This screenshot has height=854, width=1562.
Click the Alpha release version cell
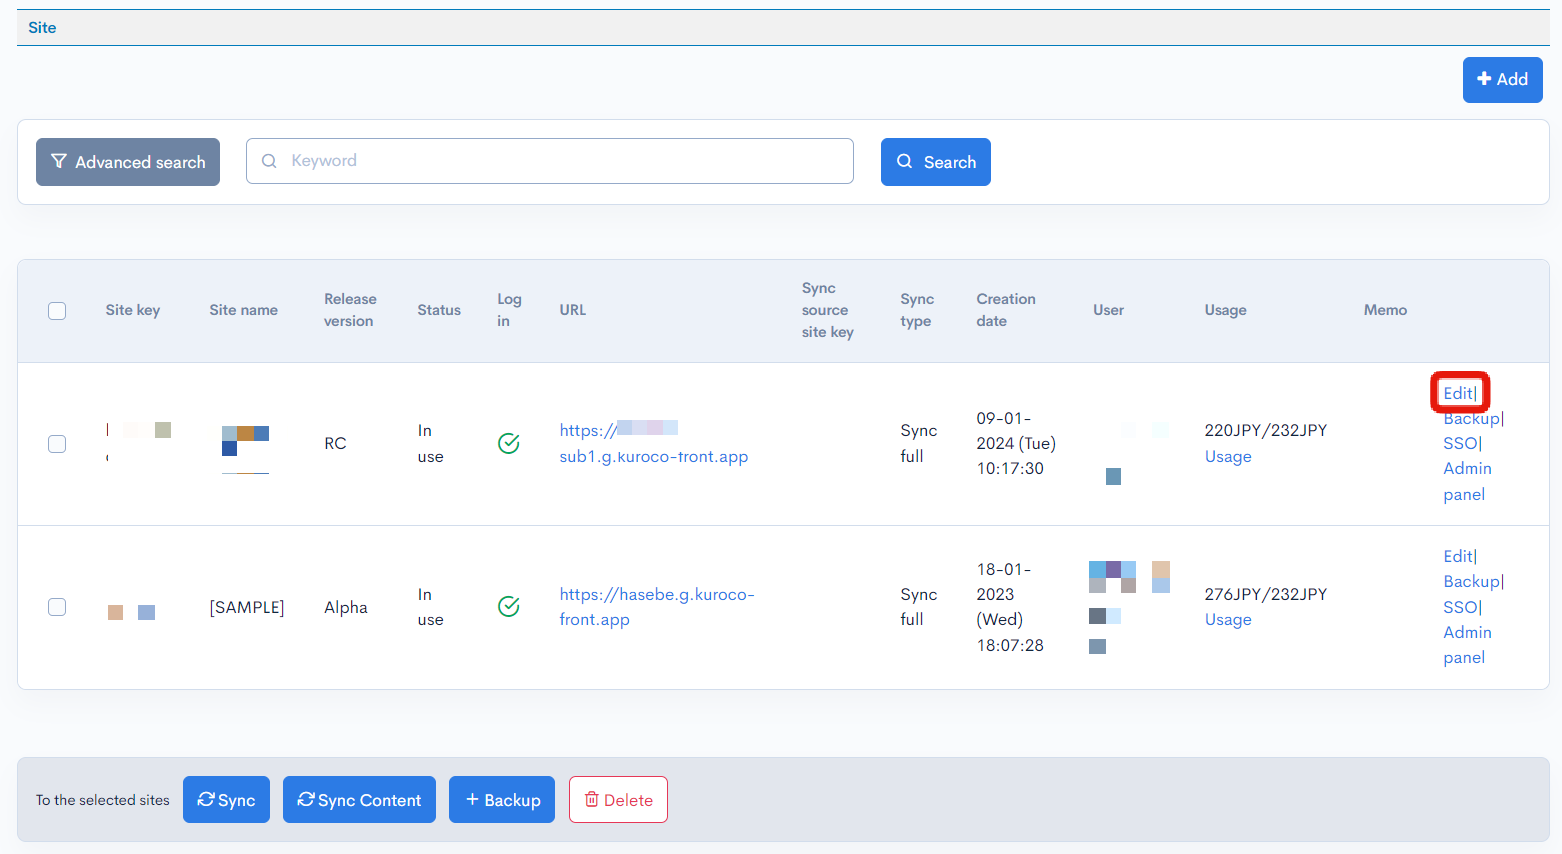pos(346,607)
